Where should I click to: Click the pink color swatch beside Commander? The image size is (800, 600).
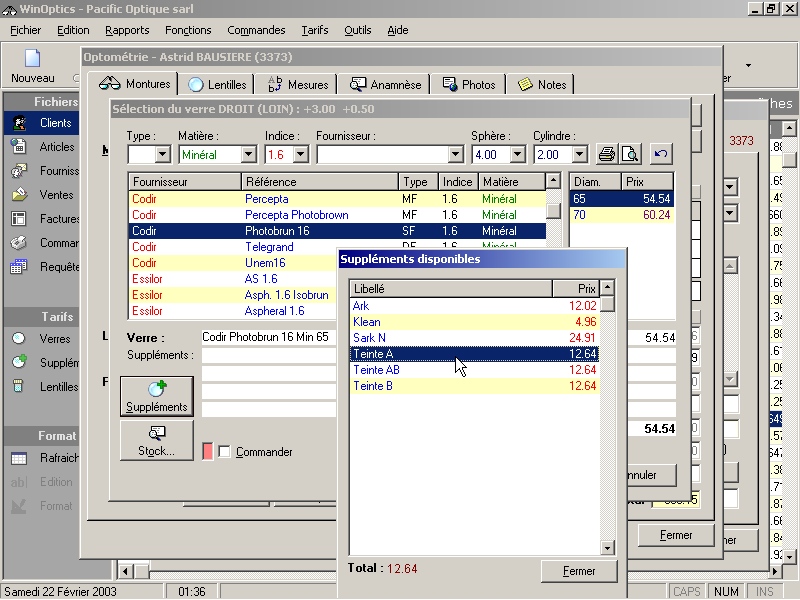[208, 452]
